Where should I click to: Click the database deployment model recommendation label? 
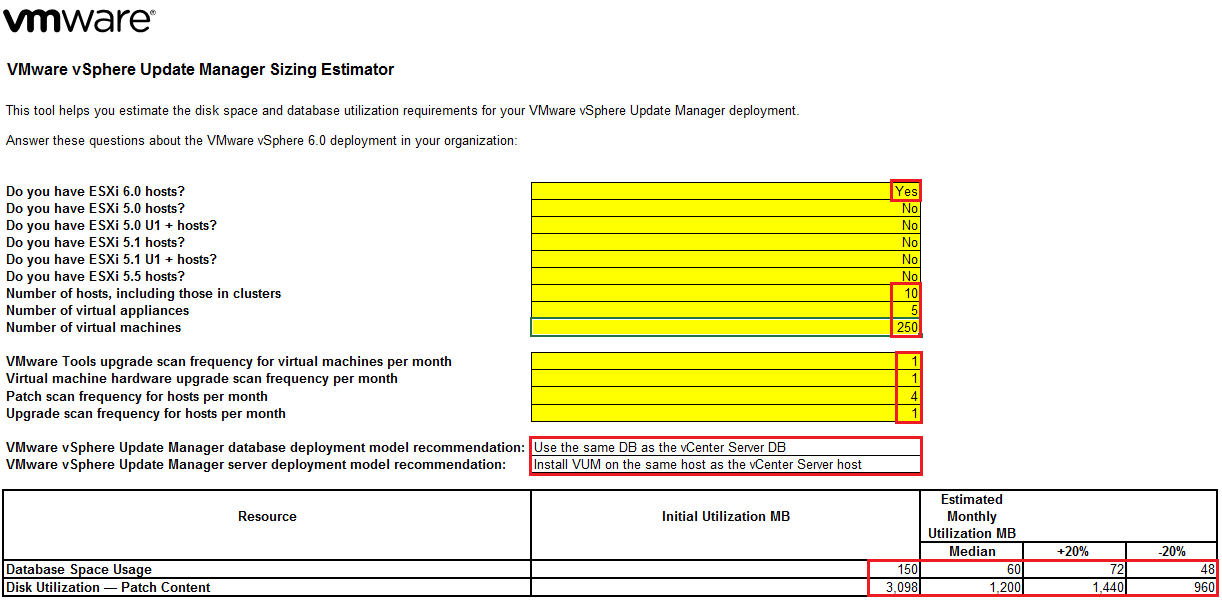coord(265,447)
